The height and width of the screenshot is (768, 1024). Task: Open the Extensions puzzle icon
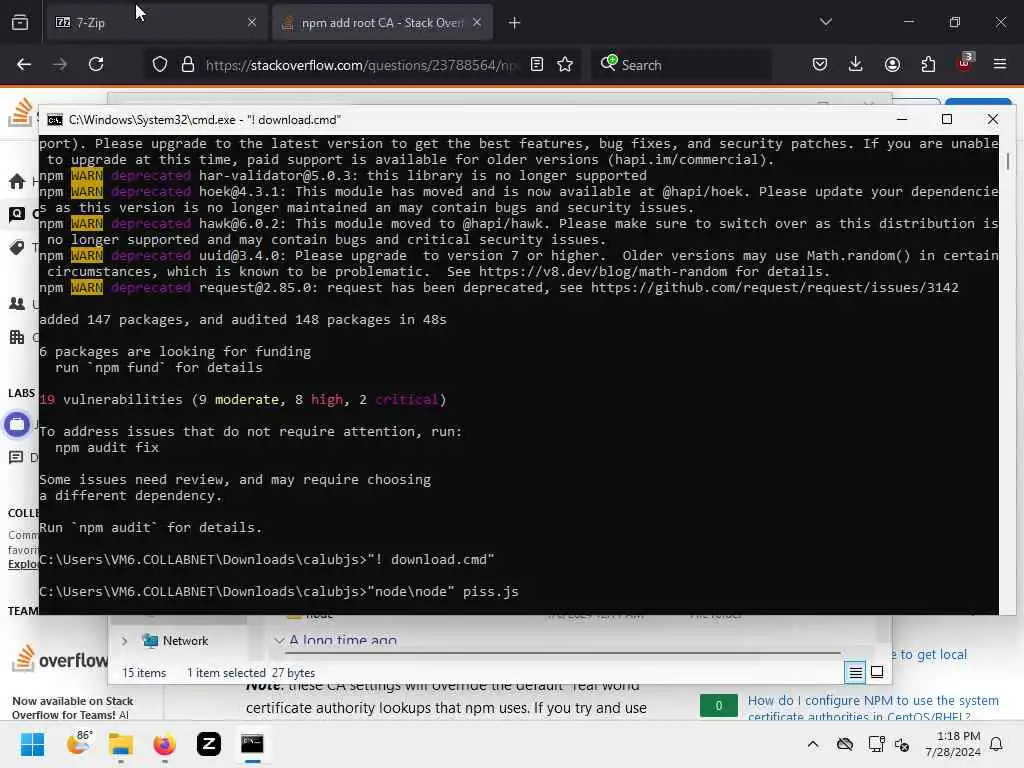[928, 64]
